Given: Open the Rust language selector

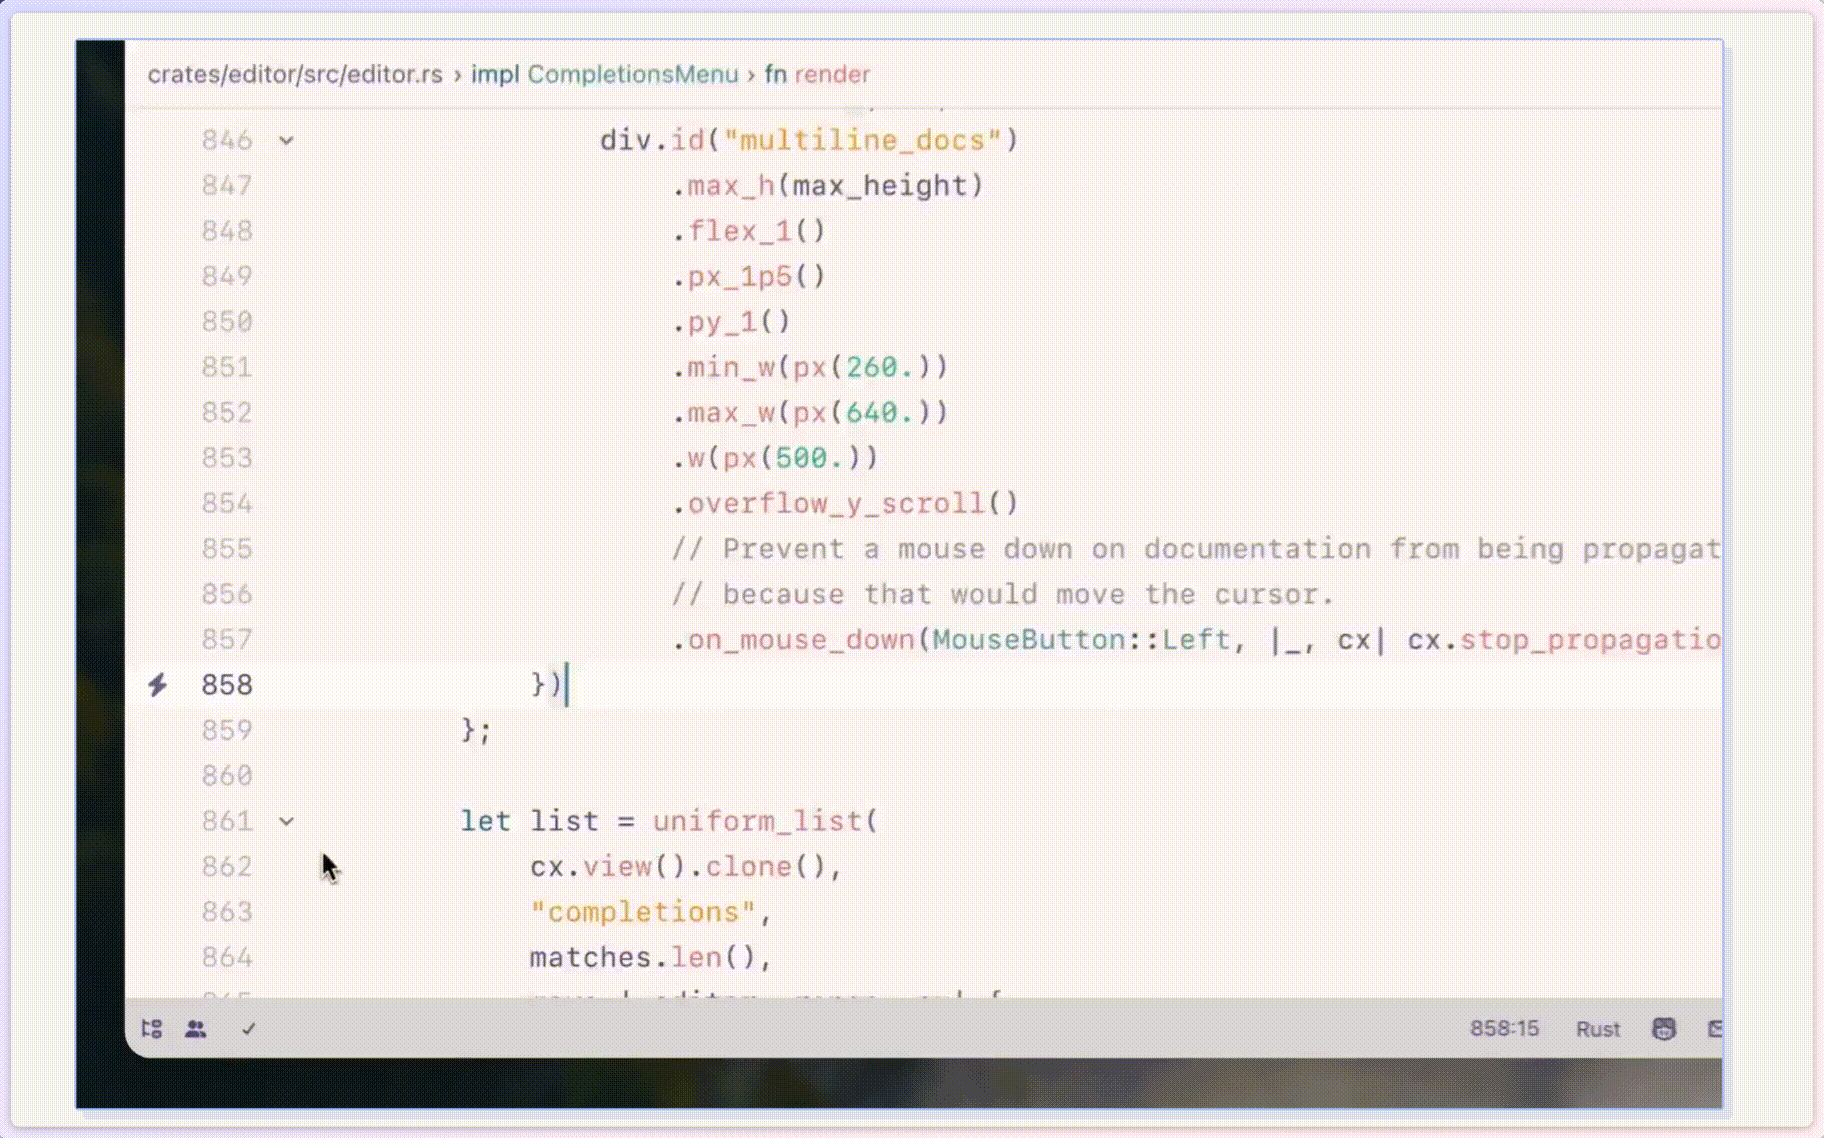Looking at the screenshot, I should [1597, 1028].
